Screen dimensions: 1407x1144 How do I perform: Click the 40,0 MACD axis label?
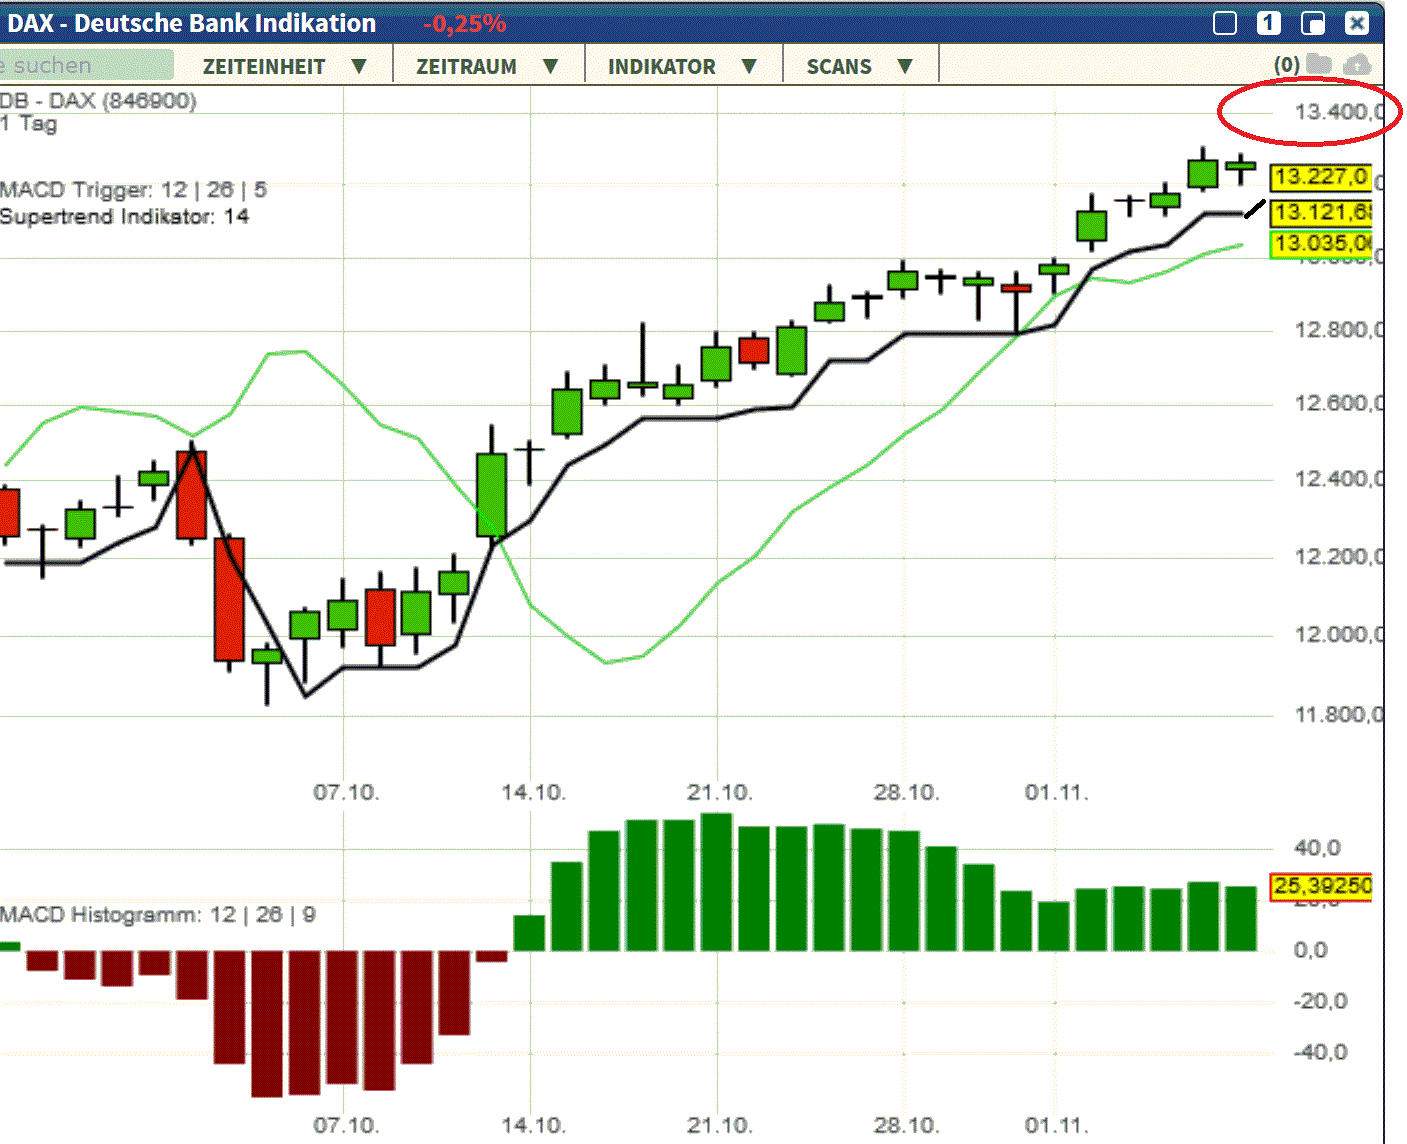pos(1317,848)
